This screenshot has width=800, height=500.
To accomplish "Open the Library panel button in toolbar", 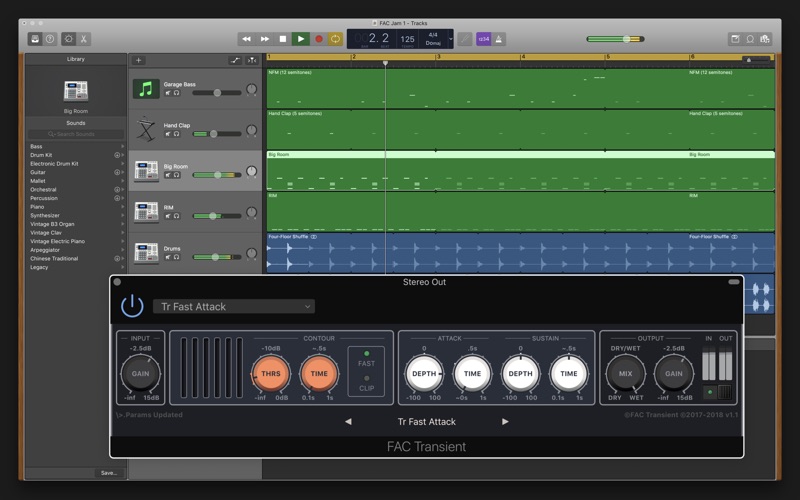I will click(35, 39).
